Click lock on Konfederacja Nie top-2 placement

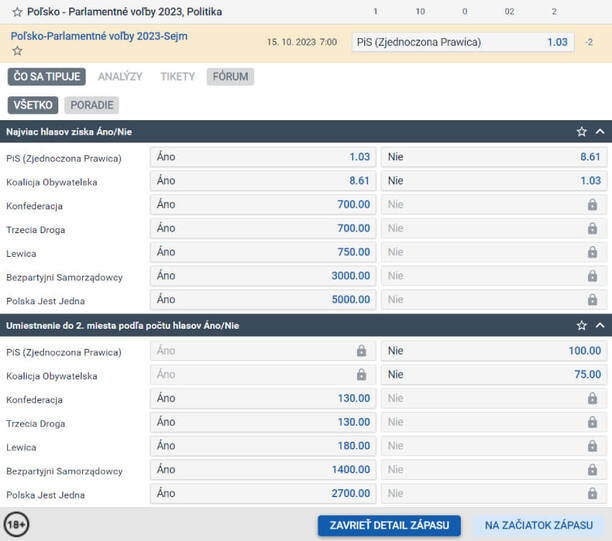(592, 399)
